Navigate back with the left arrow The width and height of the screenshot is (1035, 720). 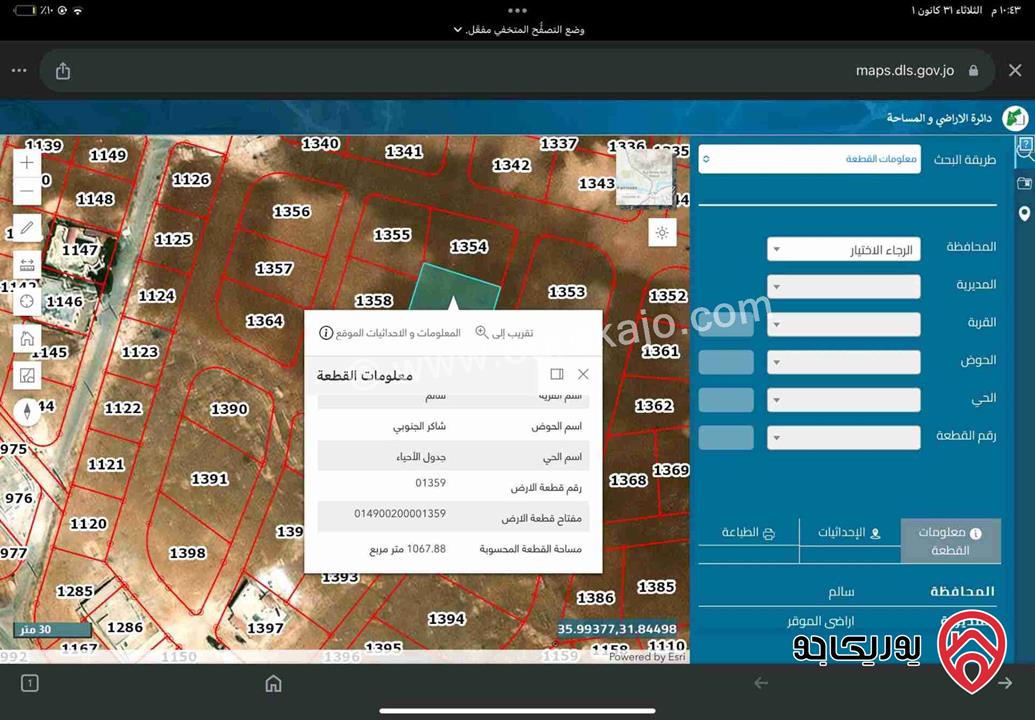(x=761, y=683)
